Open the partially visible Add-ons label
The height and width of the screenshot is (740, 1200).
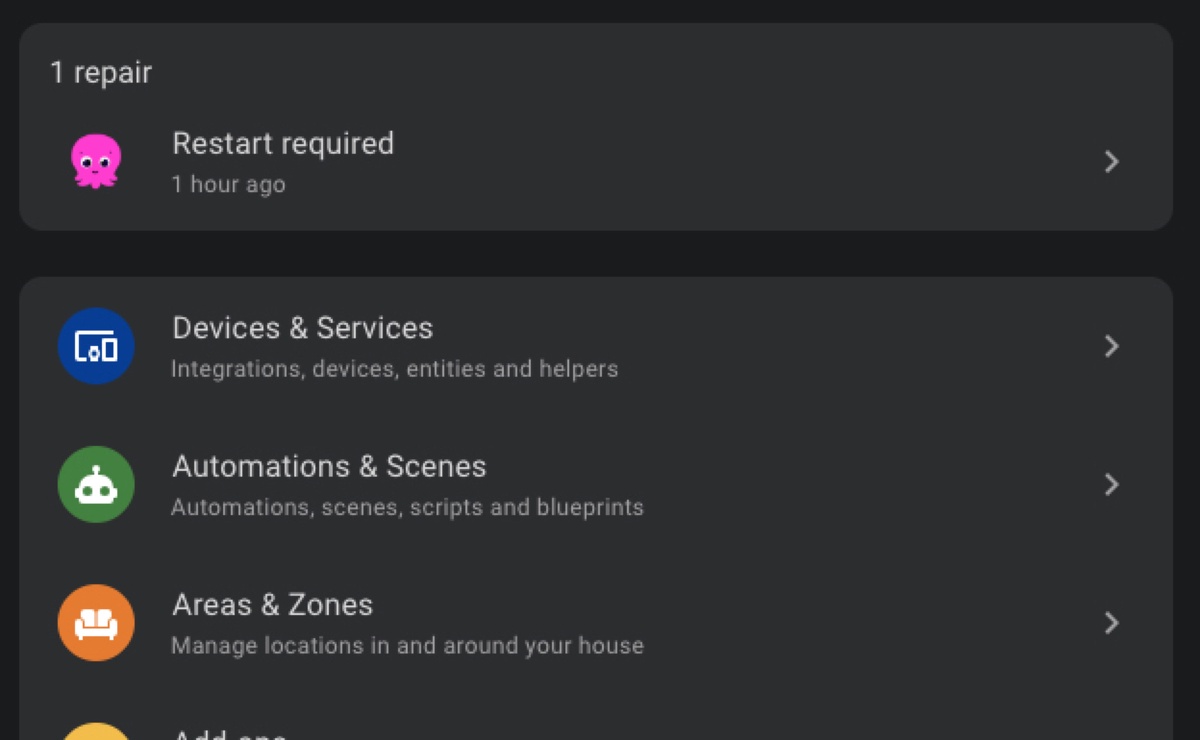tap(229, 733)
